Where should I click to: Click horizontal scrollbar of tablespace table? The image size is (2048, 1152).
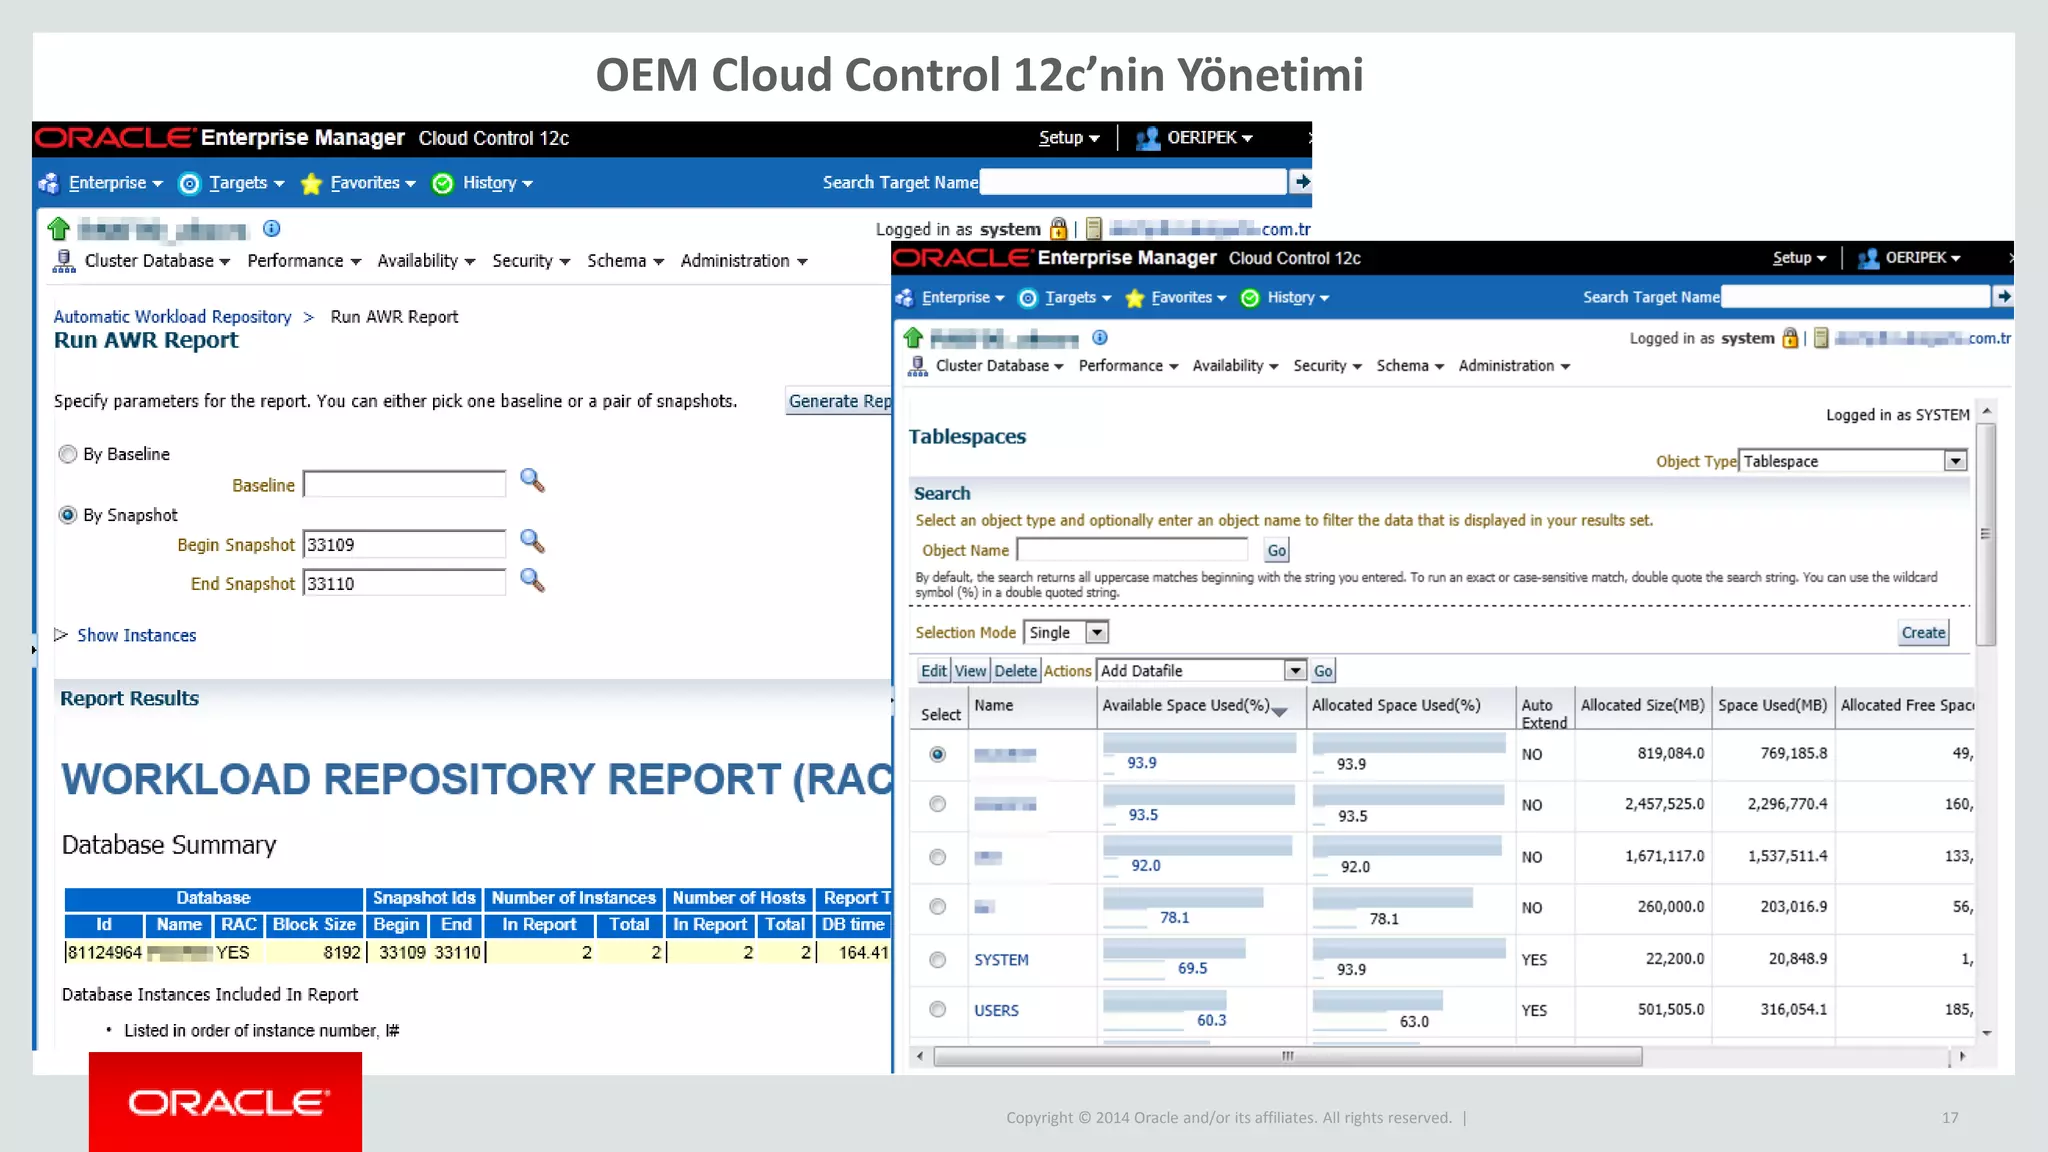point(1288,1056)
